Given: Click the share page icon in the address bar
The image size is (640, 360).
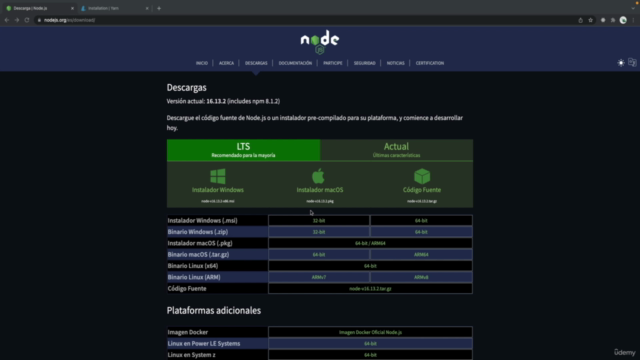Looking at the screenshot, I should pyautogui.click(x=580, y=20).
